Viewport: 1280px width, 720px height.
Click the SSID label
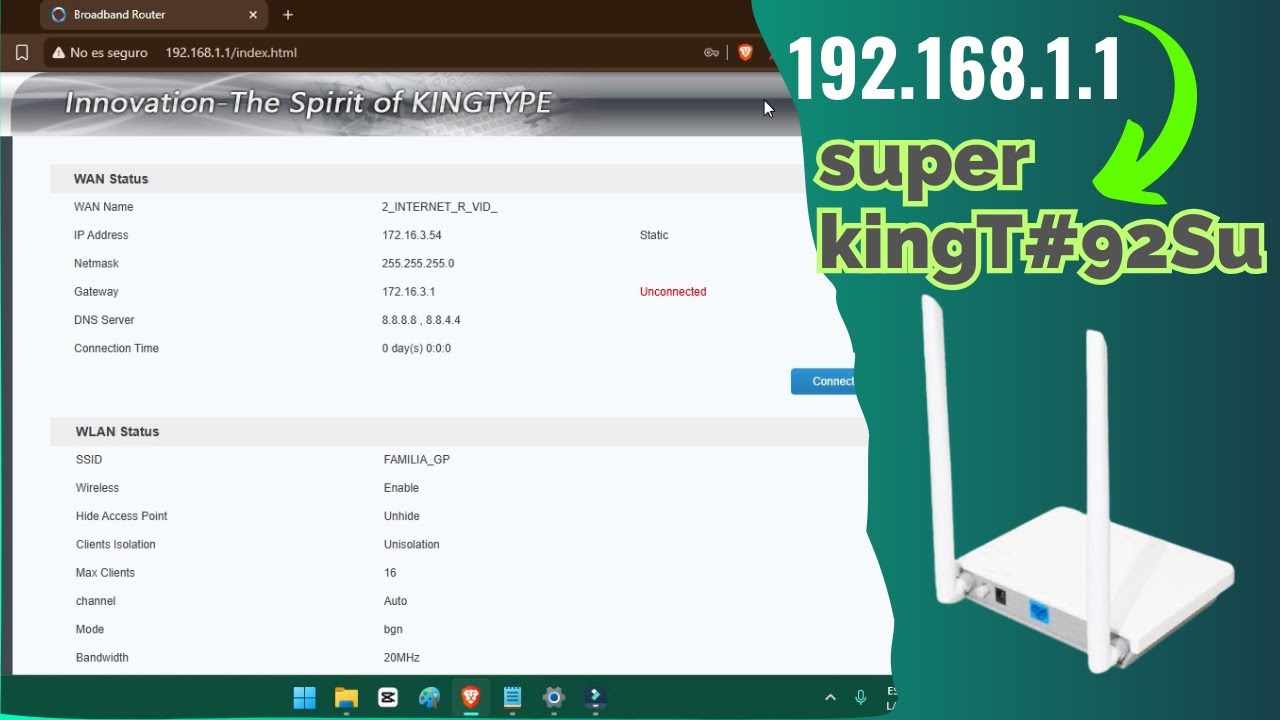pyautogui.click(x=89, y=460)
